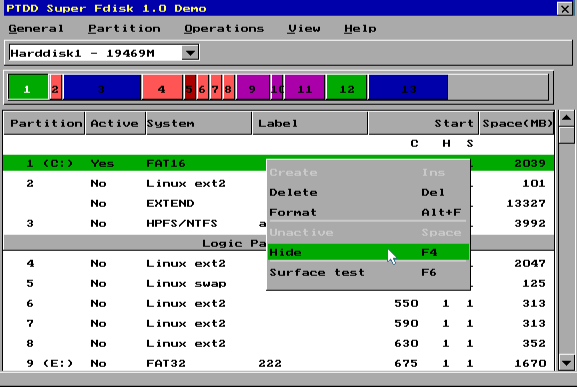Select purple partition block 9
Viewport: 579px width, 387px height.
coord(253,88)
